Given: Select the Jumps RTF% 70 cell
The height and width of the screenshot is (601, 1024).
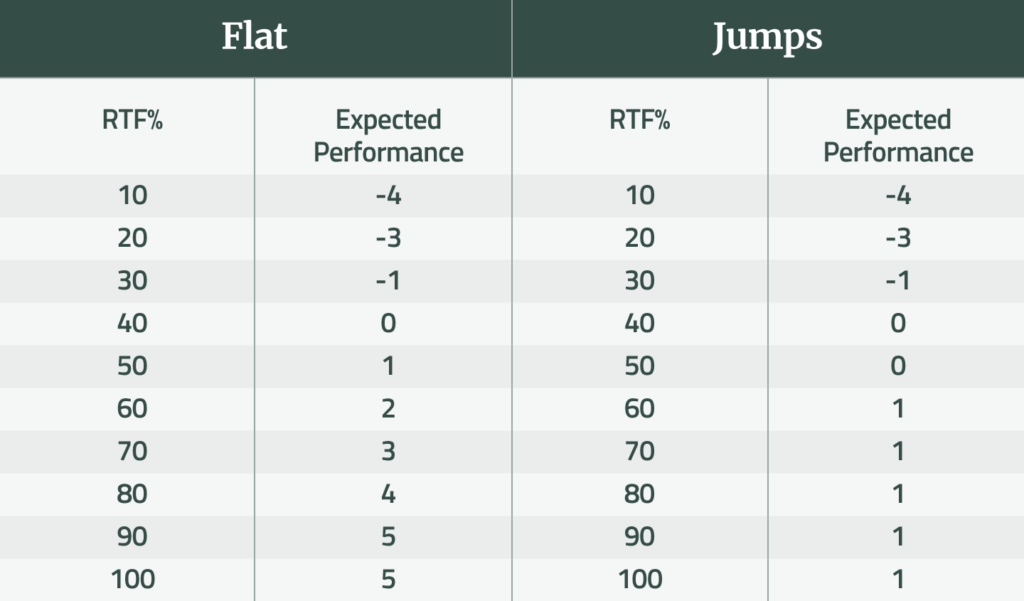Looking at the screenshot, I should (640, 451).
